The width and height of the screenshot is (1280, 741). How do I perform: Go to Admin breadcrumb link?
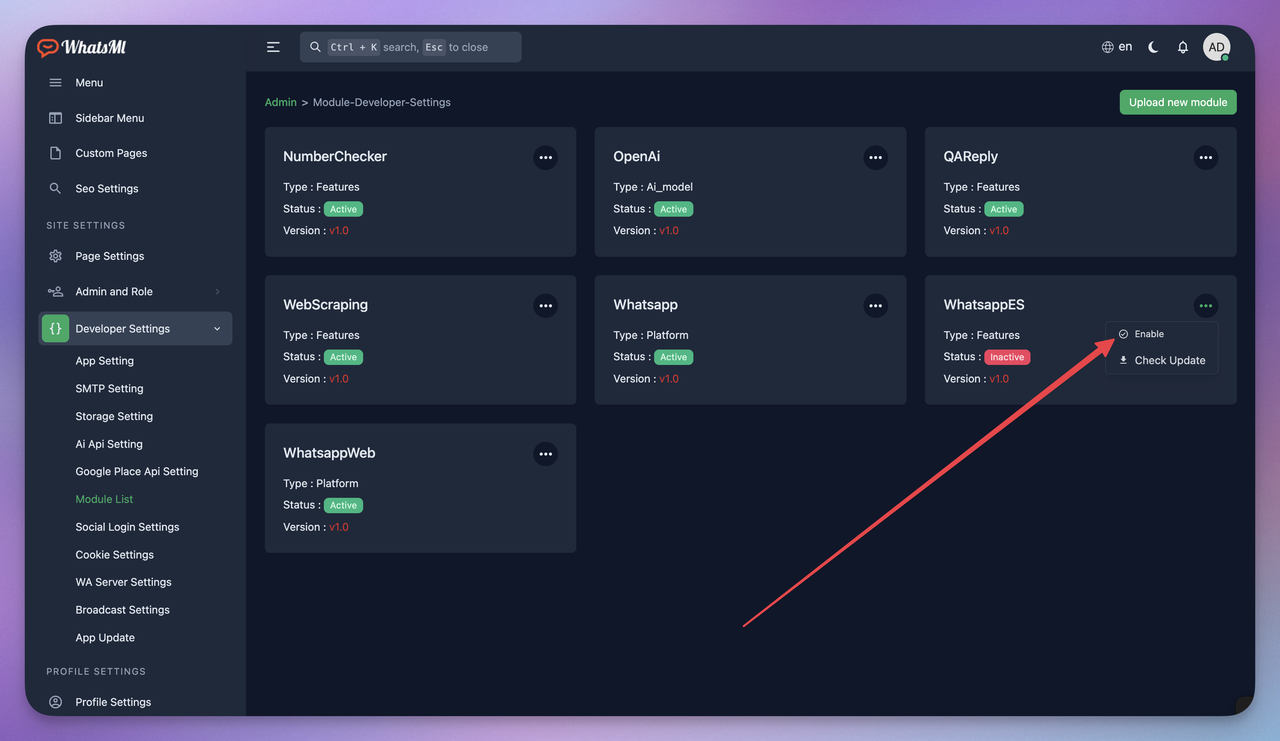(280, 102)
